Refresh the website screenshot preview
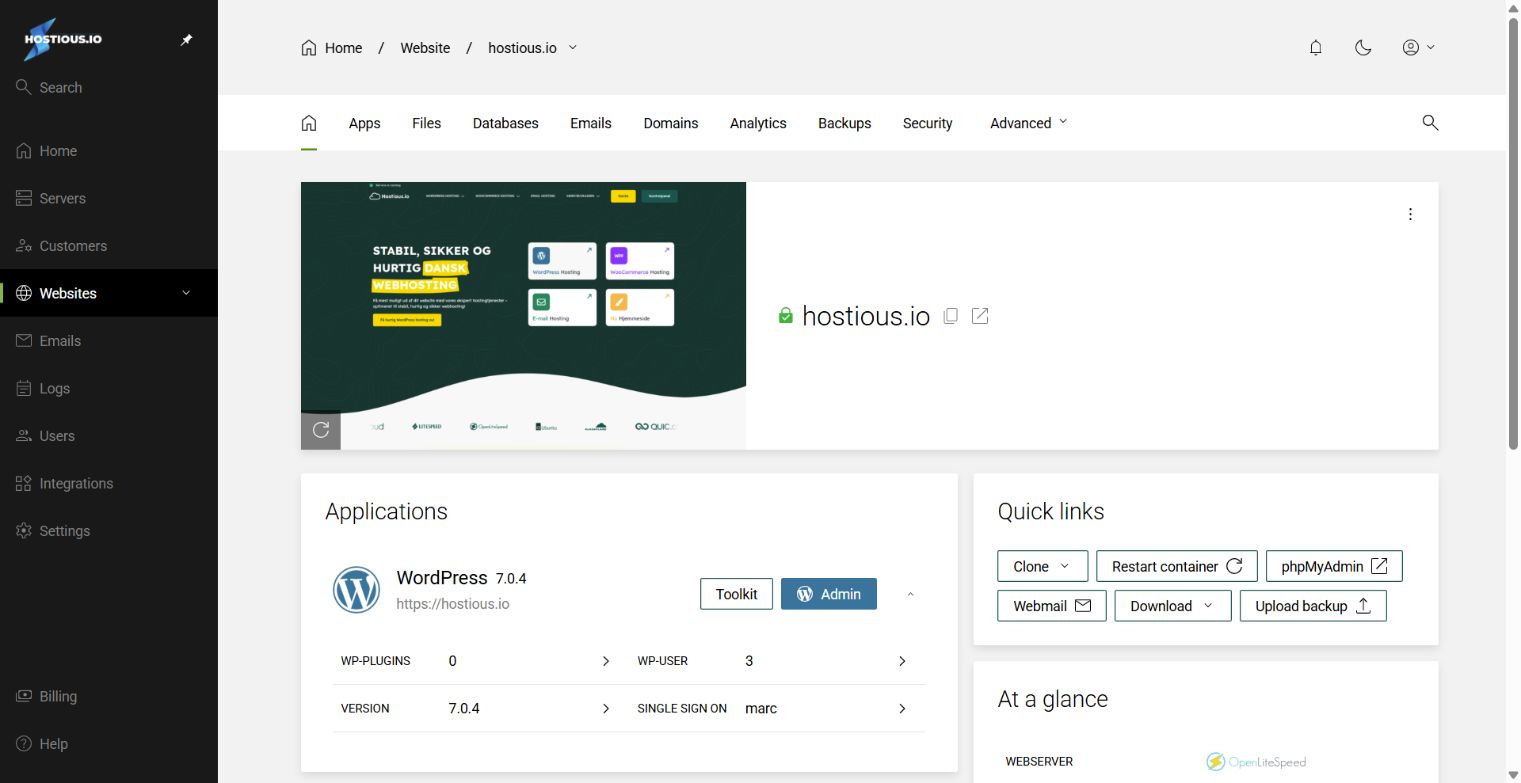The width and height of the screenshot is (1521, 783). tap(321, 430)
